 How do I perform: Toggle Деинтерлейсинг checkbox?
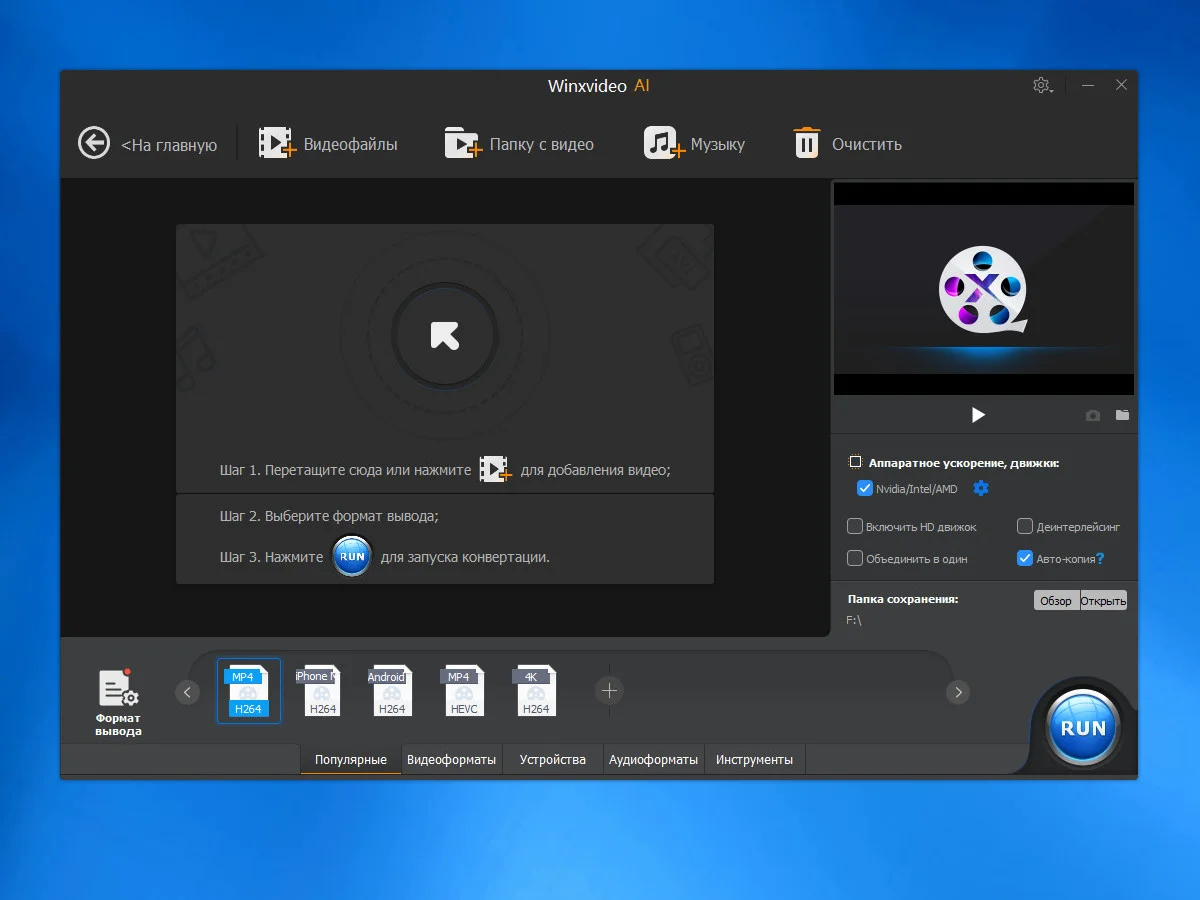point(1025,527)
